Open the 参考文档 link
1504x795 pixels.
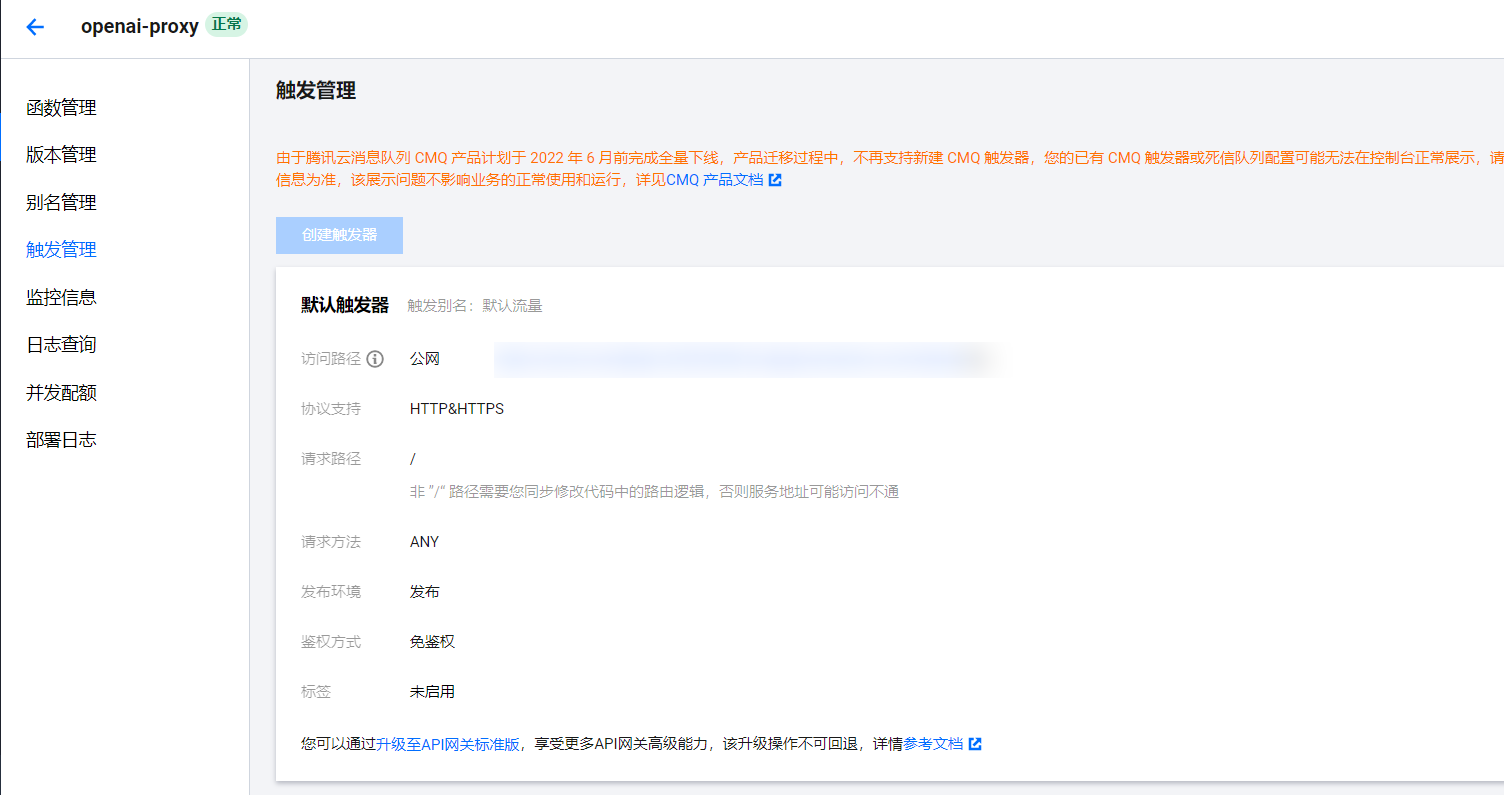[939, 744]
